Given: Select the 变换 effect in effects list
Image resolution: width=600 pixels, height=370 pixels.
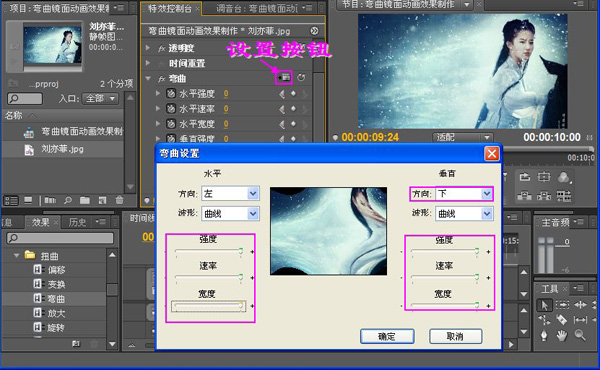Looking at the screenshot, I should click(x=56, y=284).
